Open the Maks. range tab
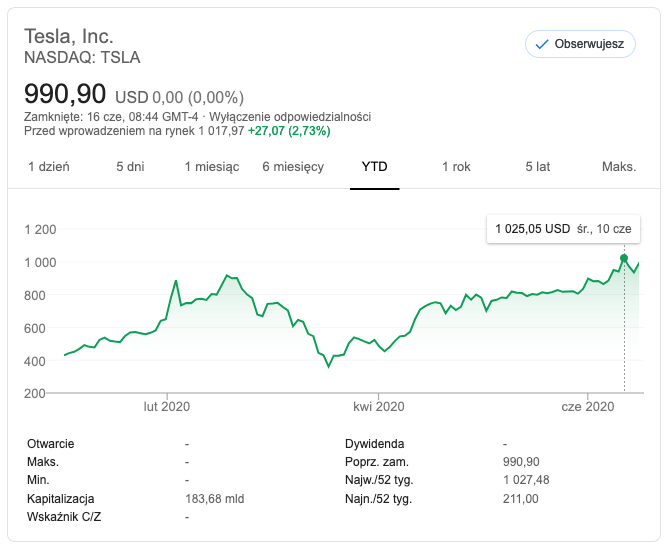Screen dimensions: 667x549 click(x=619, y=167)
